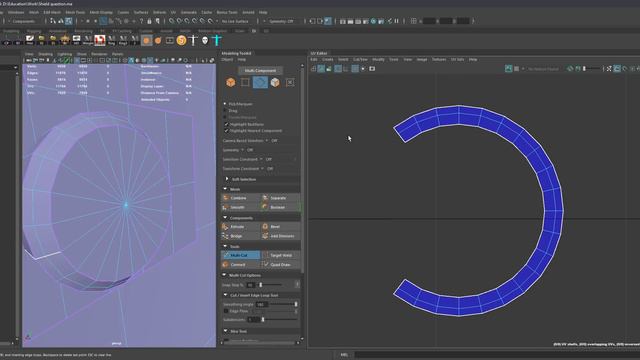Screen dimensions: 640x360
Task: Choose Pick/Marquee selection radio
Action: [x=224, y=104]
